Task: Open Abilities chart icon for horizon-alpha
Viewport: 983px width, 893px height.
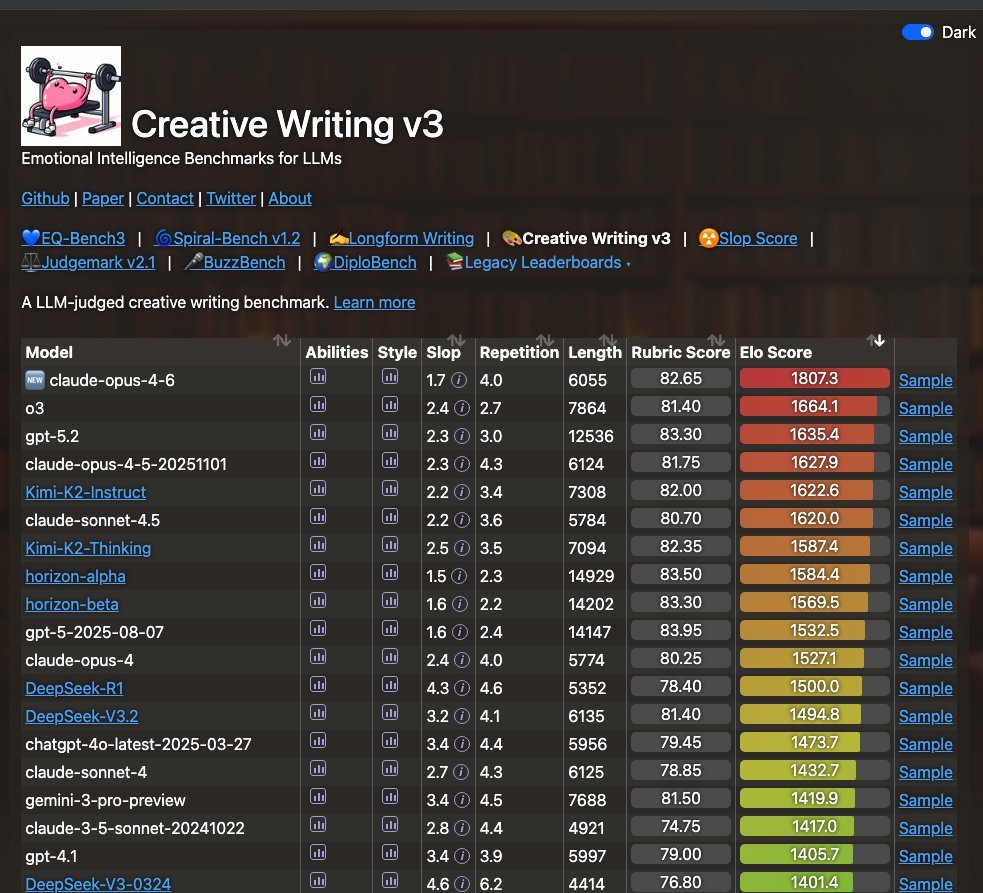Action: click(x=318, y=573)
